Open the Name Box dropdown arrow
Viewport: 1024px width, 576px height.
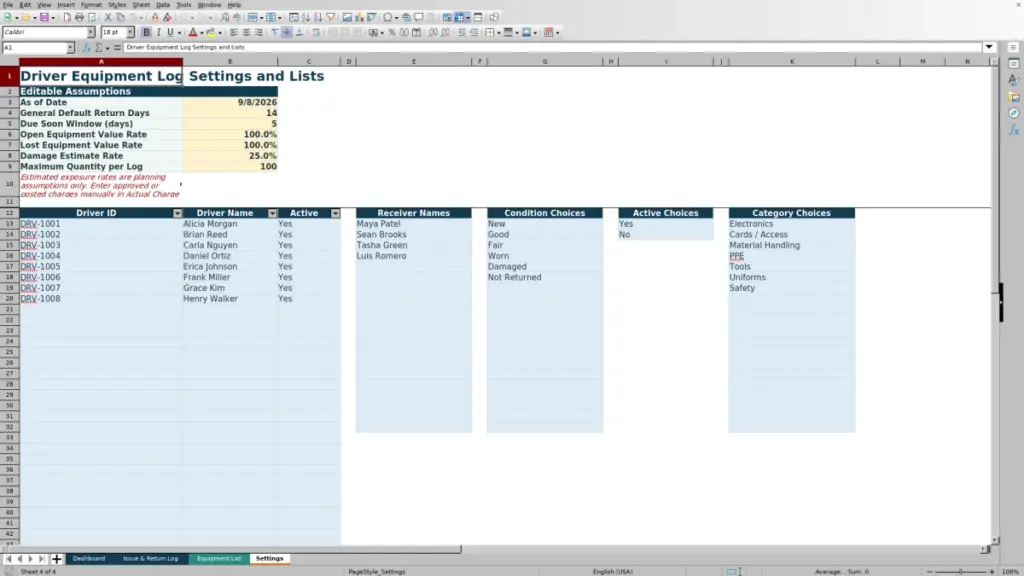click(70, 48)
